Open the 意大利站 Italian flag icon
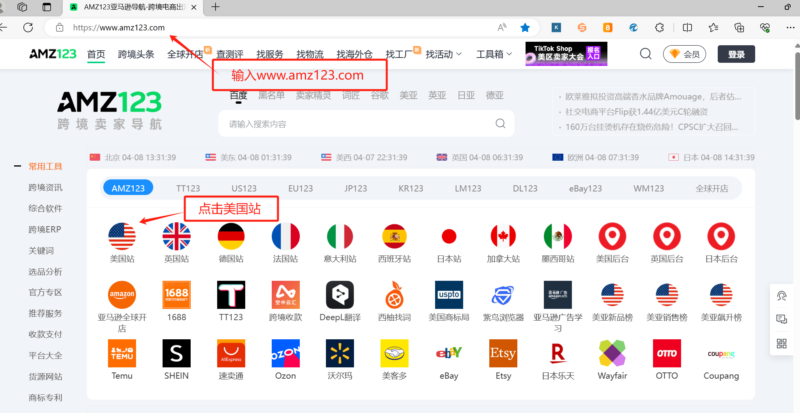The image size is (800, 413). 340,236
